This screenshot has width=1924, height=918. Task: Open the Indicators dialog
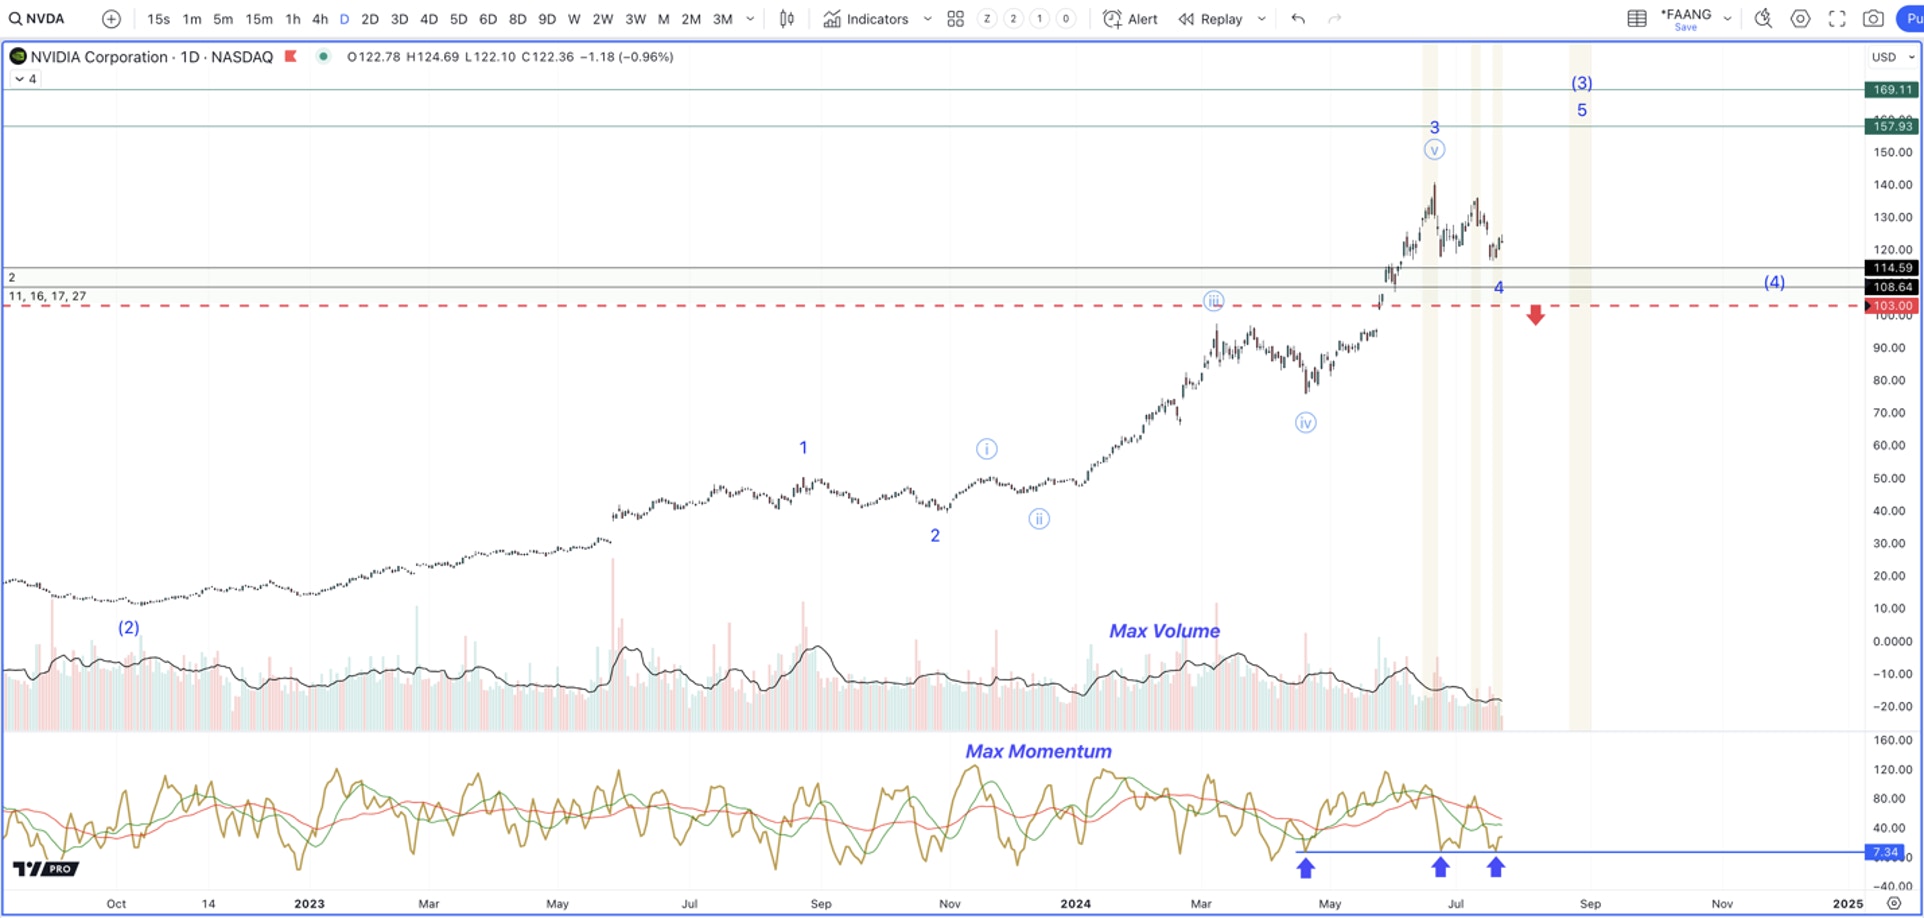coord(866,19)
